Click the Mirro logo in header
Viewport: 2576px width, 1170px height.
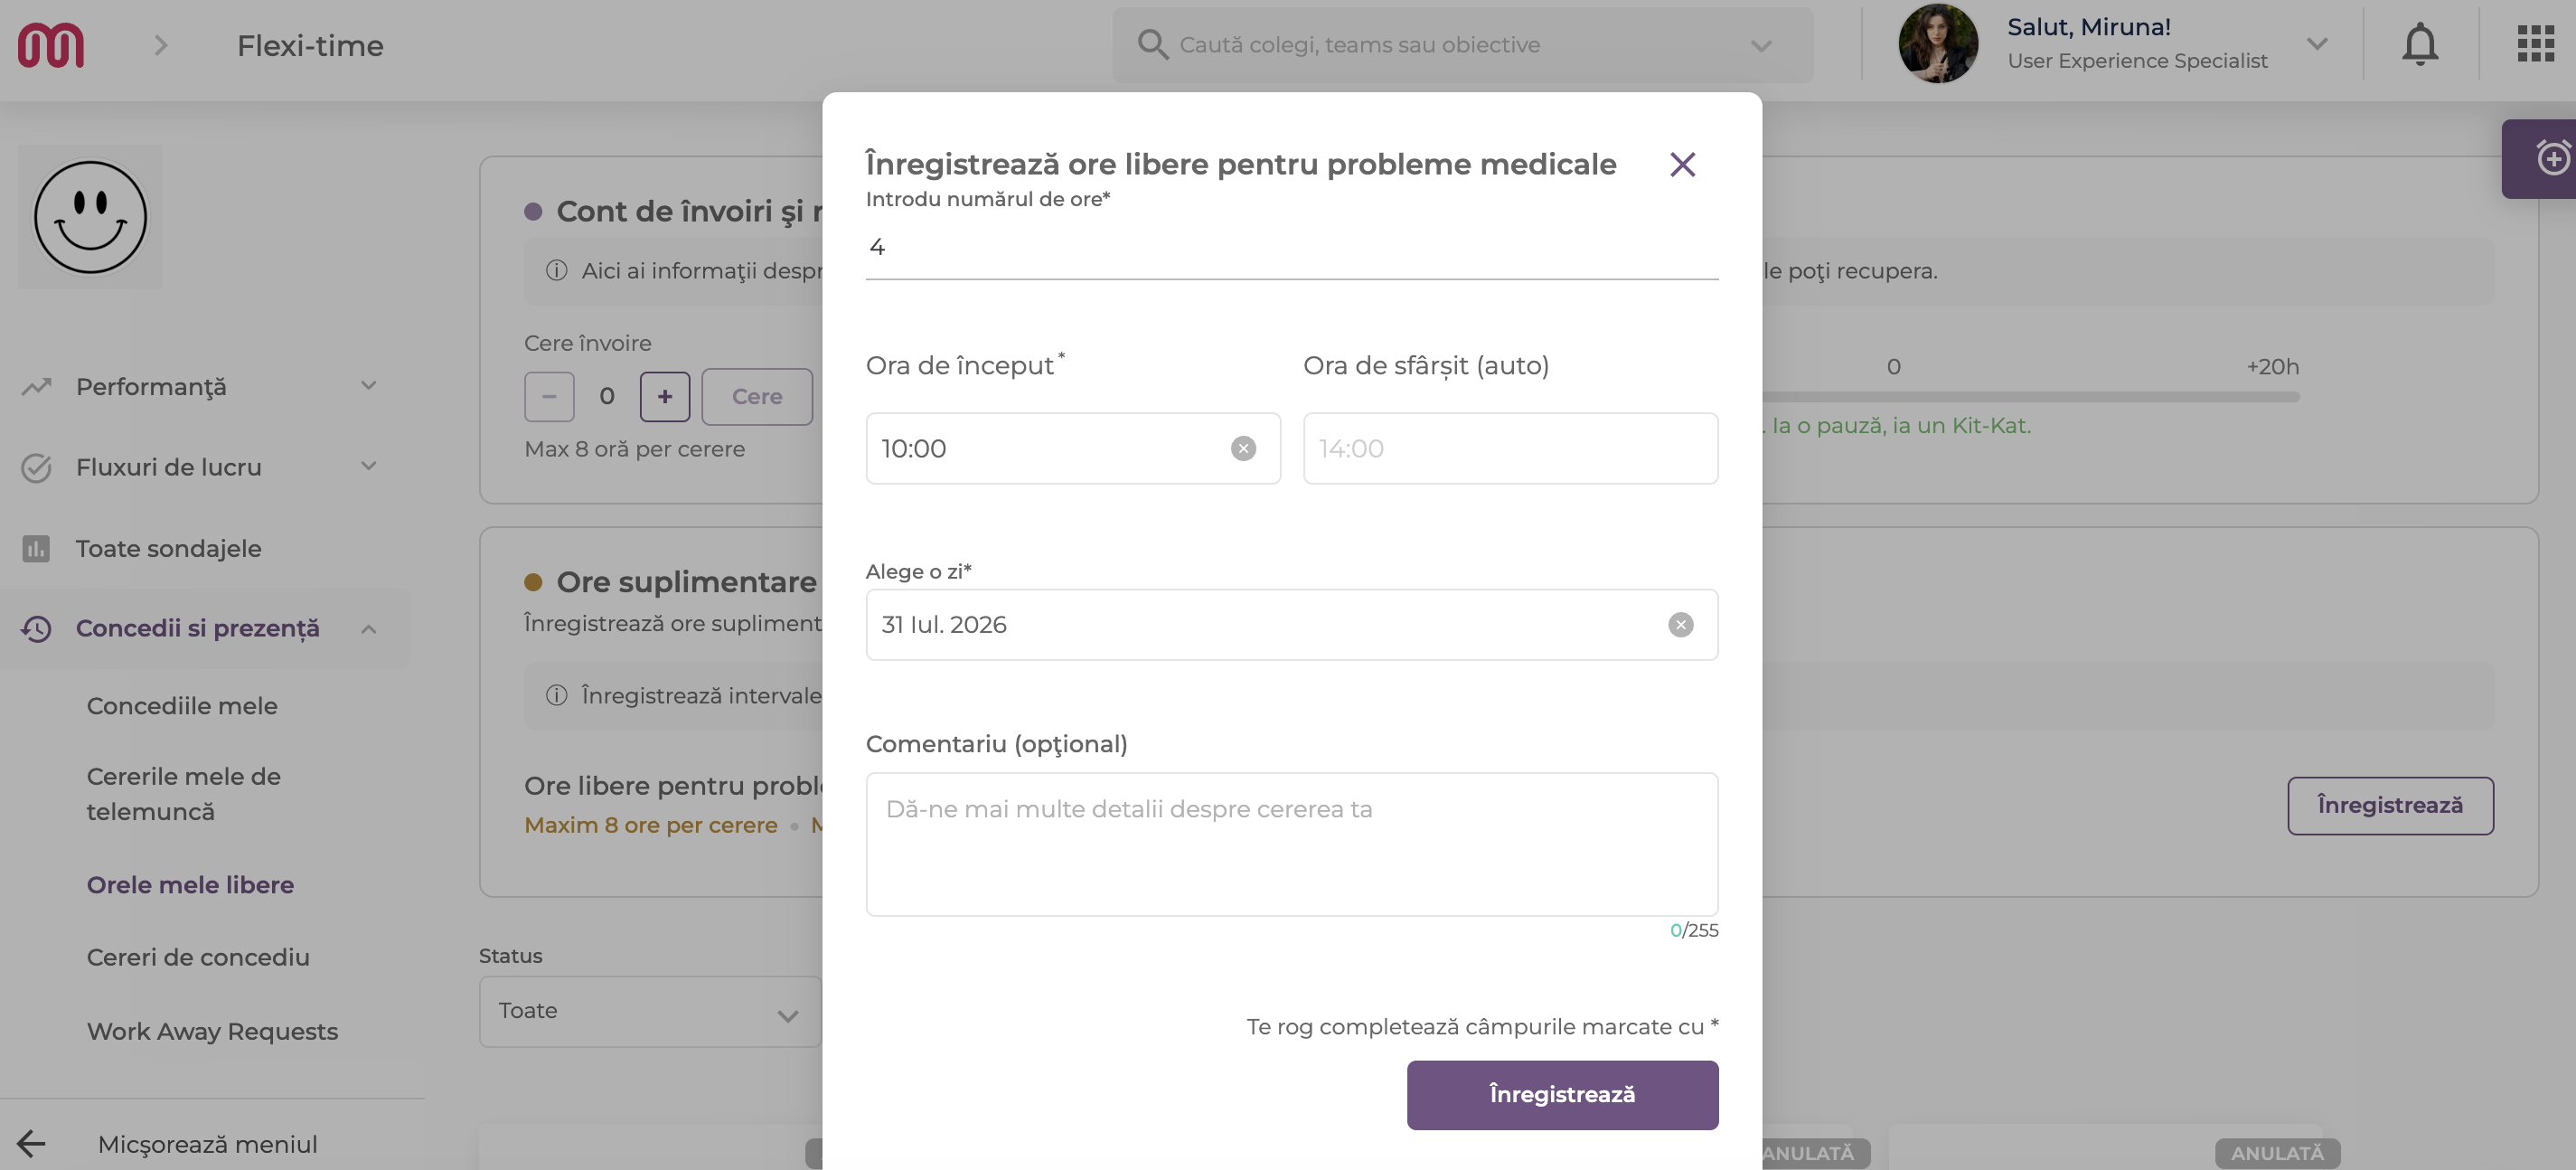click(x=50, y=45)
